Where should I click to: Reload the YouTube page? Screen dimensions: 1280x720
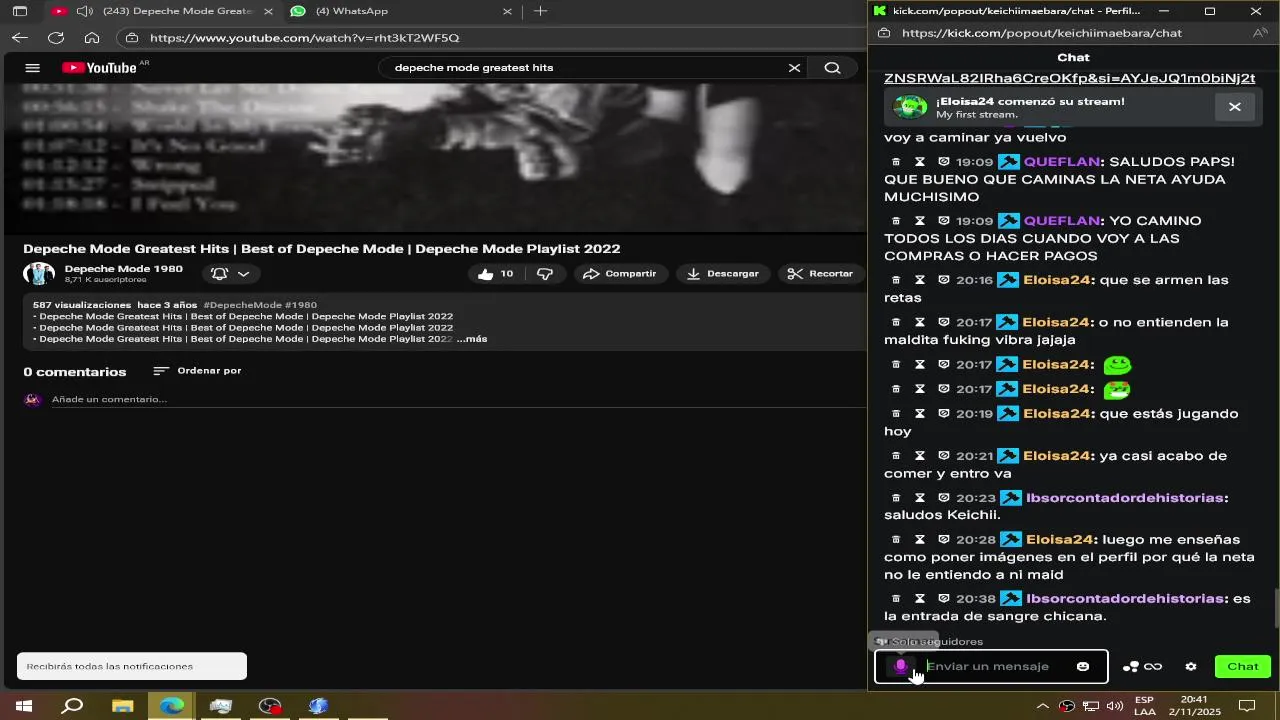click(56, 38)
